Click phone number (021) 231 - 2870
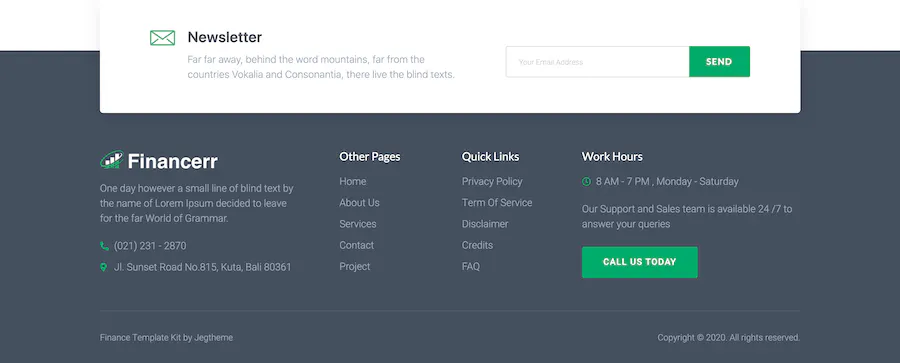Screen dimensions: 900x363 click(150, 246)
